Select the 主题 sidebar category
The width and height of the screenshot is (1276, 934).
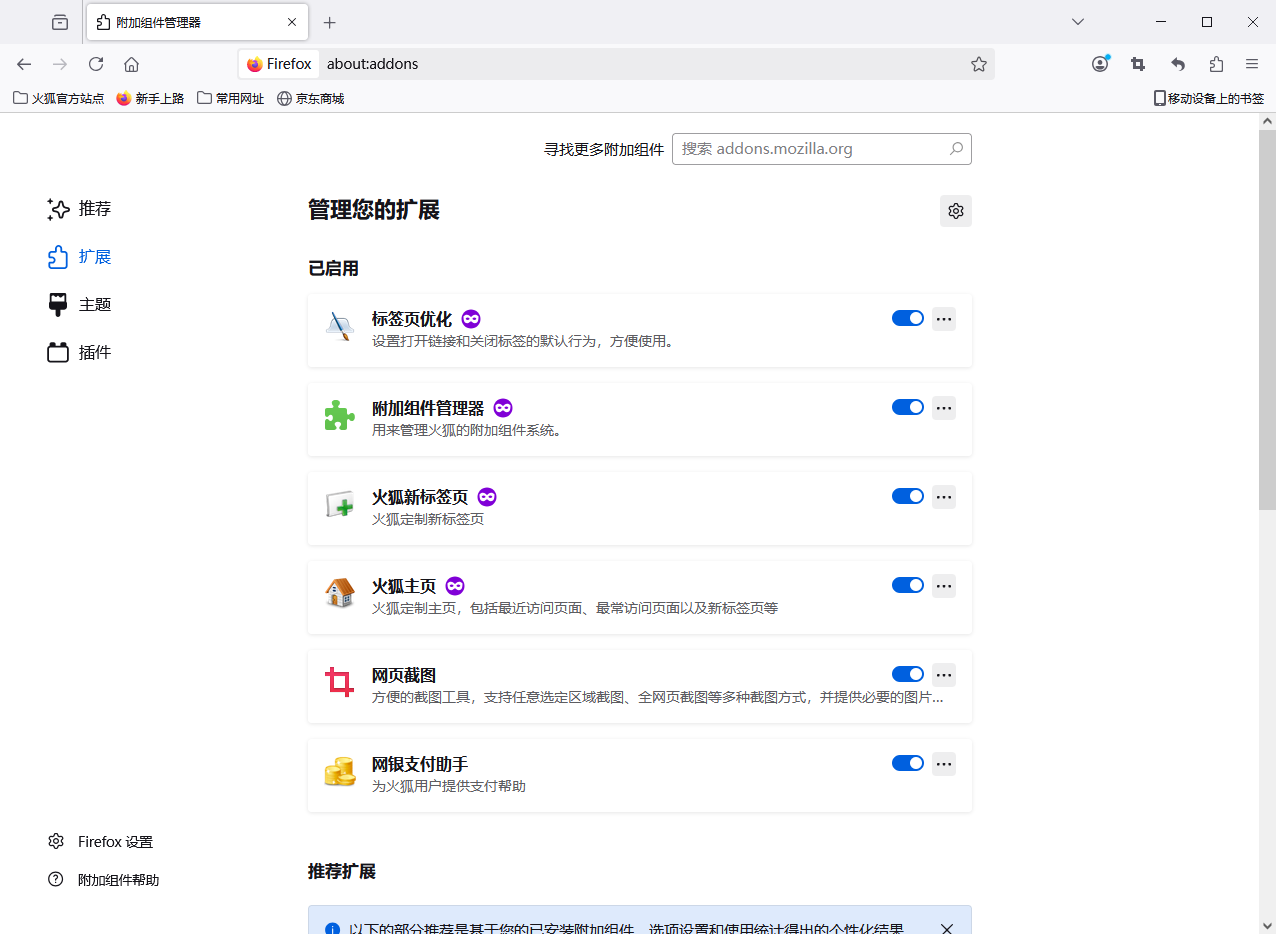pyautogui.click(x=79, y=305)
